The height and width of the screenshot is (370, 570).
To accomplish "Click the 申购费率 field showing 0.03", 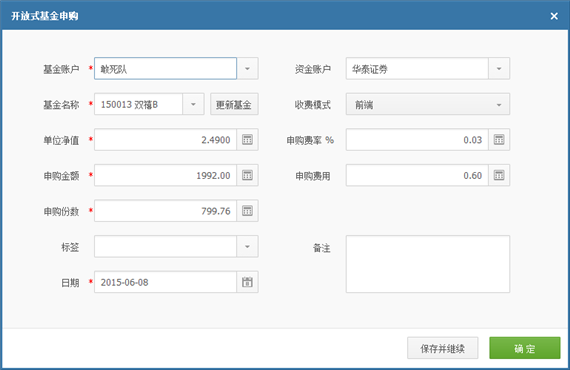I will point(417,140).
